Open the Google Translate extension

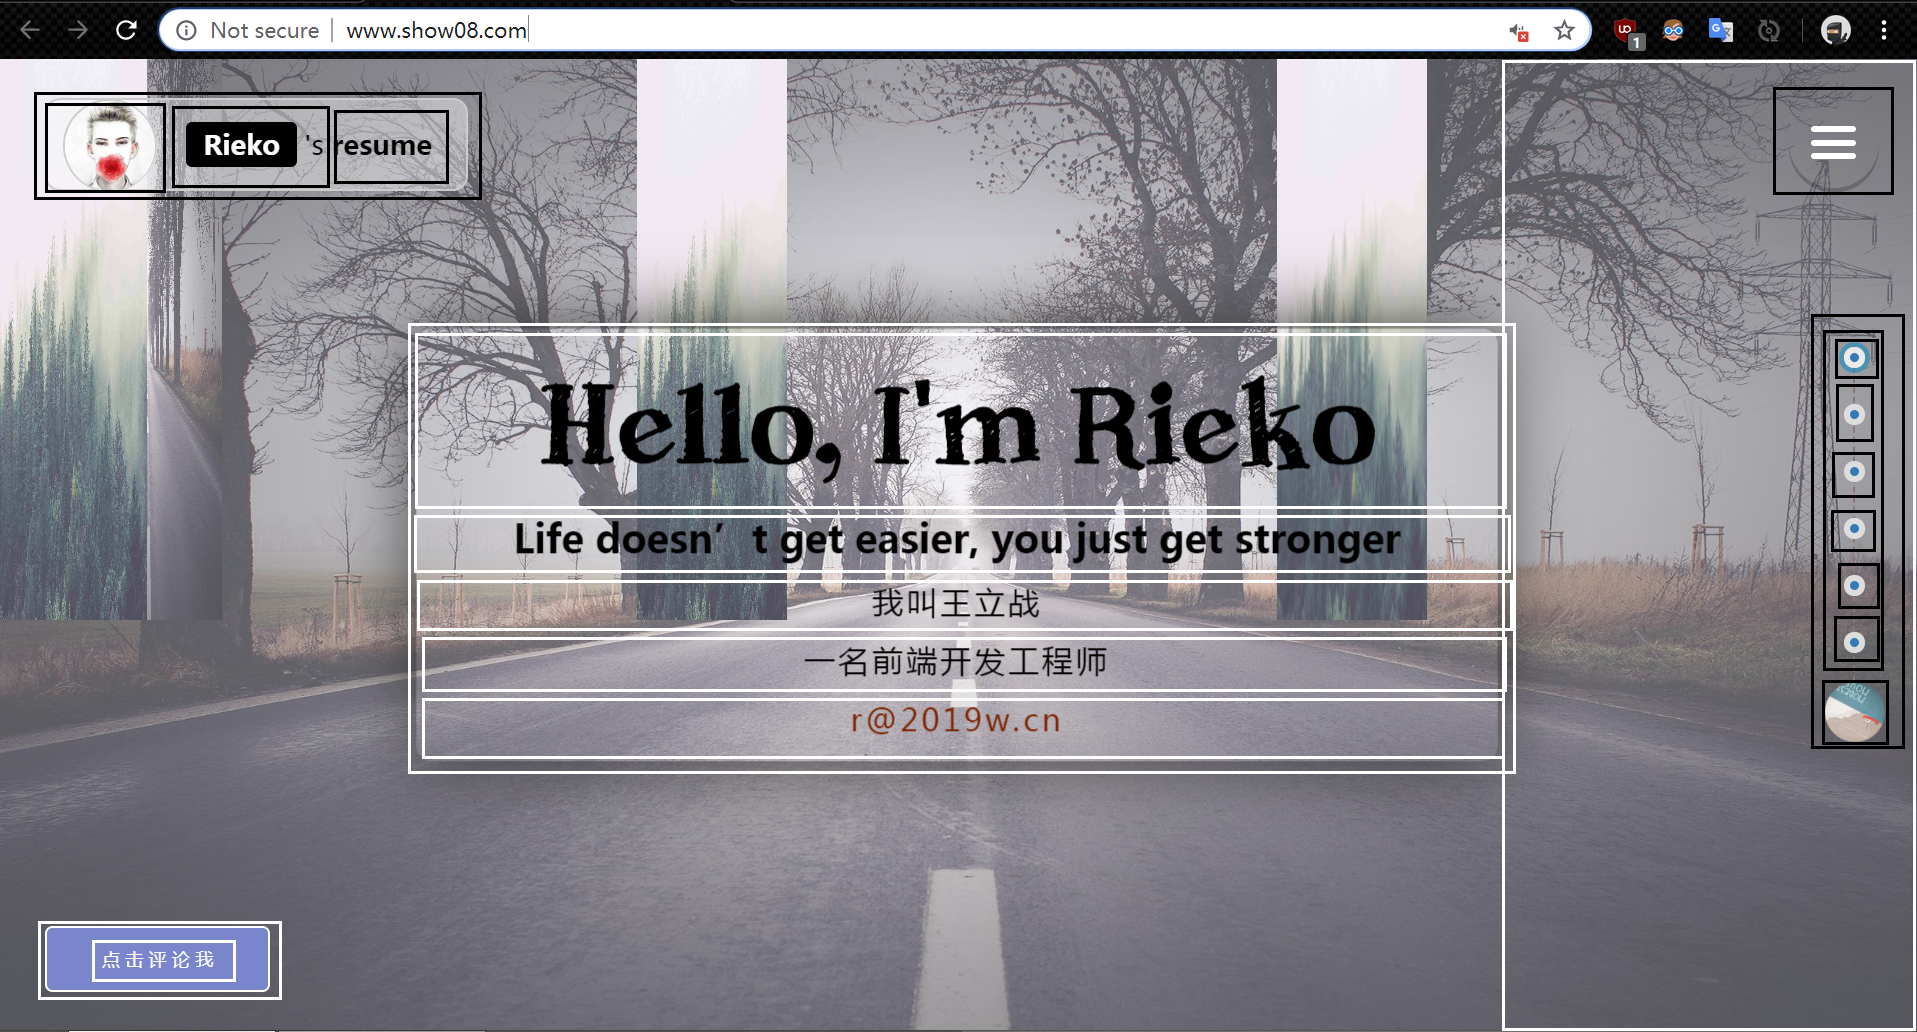point(1721,31)
